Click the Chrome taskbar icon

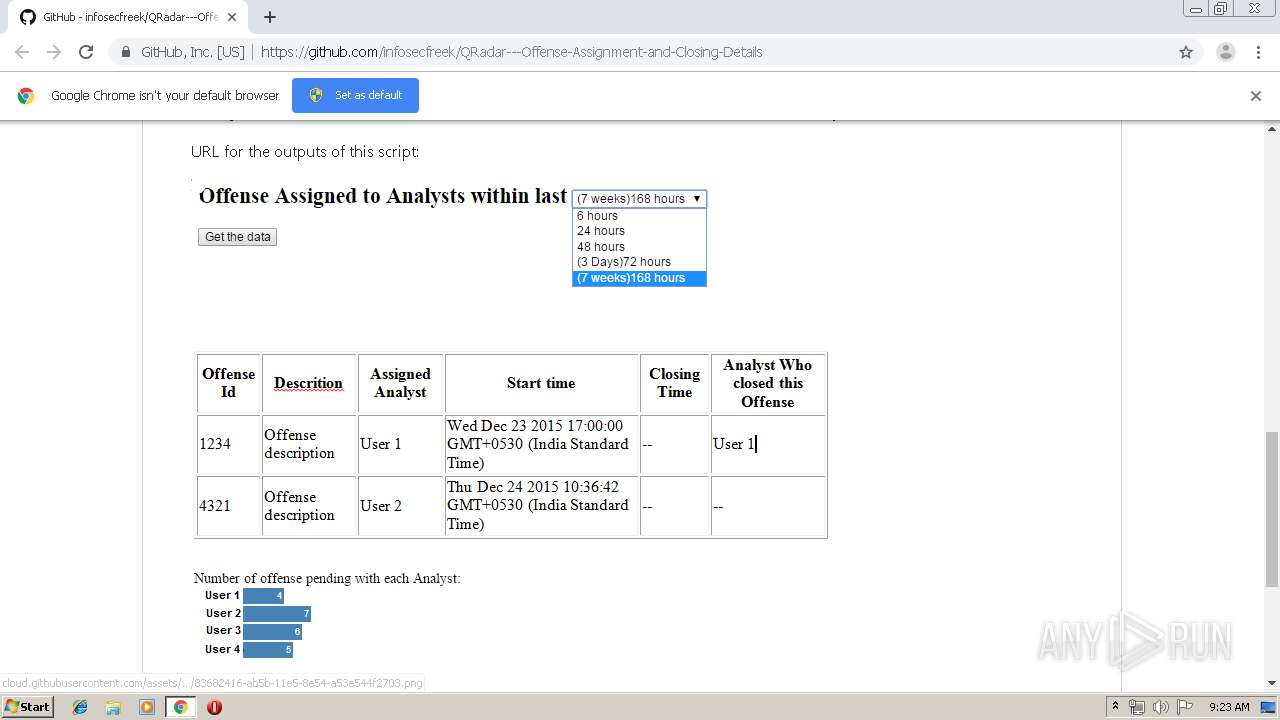(180, 707)
